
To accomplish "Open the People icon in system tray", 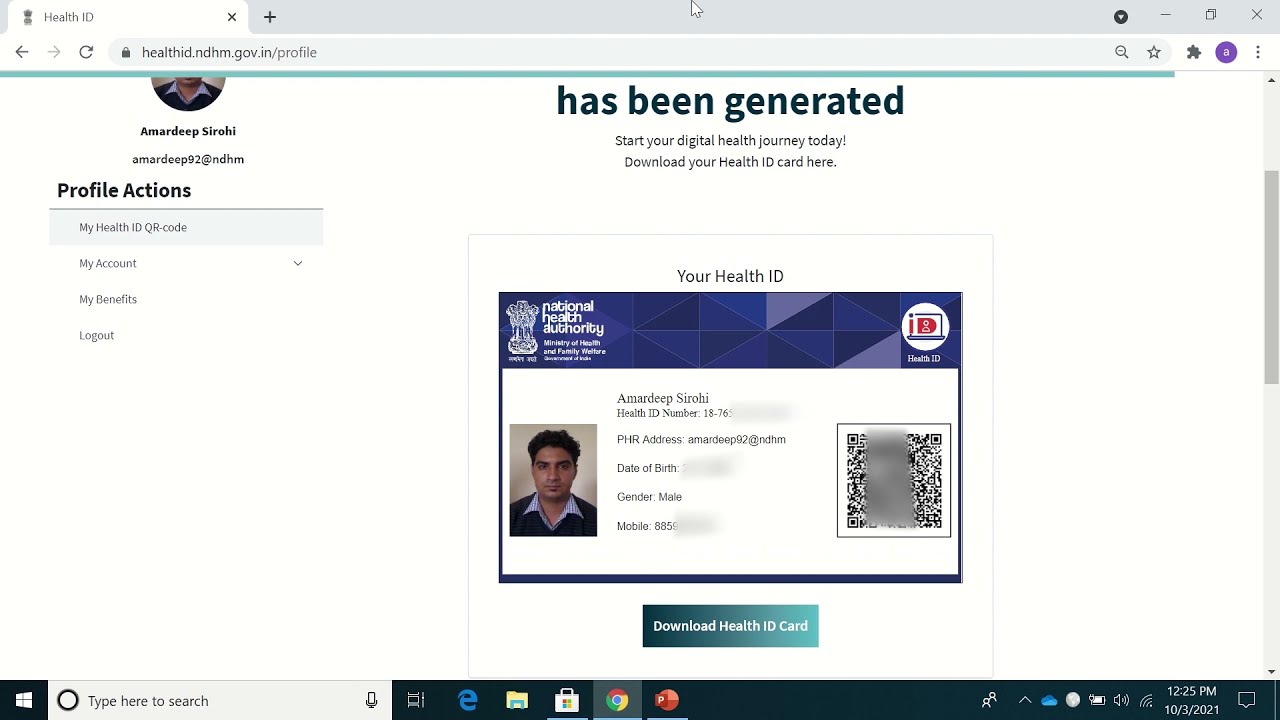I will 989,701.
